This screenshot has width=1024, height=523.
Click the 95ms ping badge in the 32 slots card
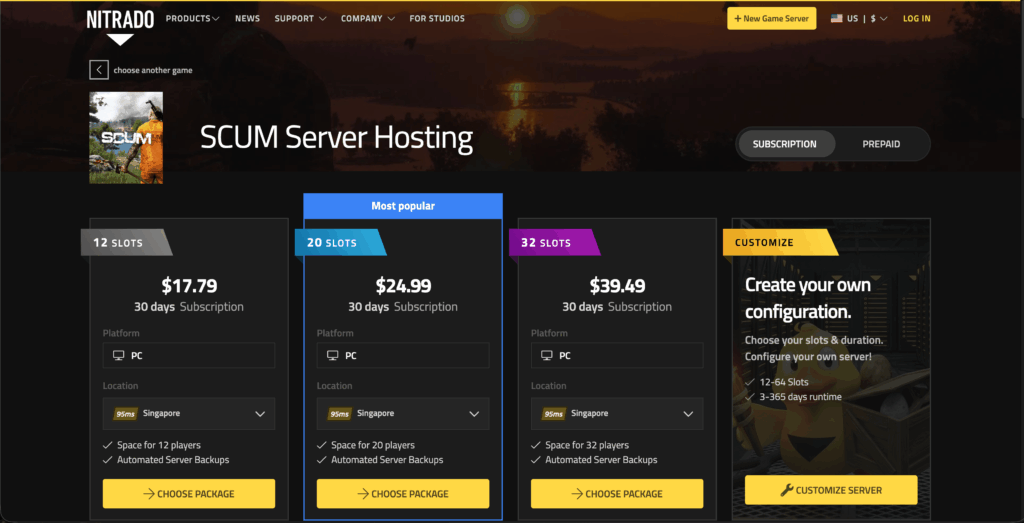pyautogui.click(x=554, y=414)
